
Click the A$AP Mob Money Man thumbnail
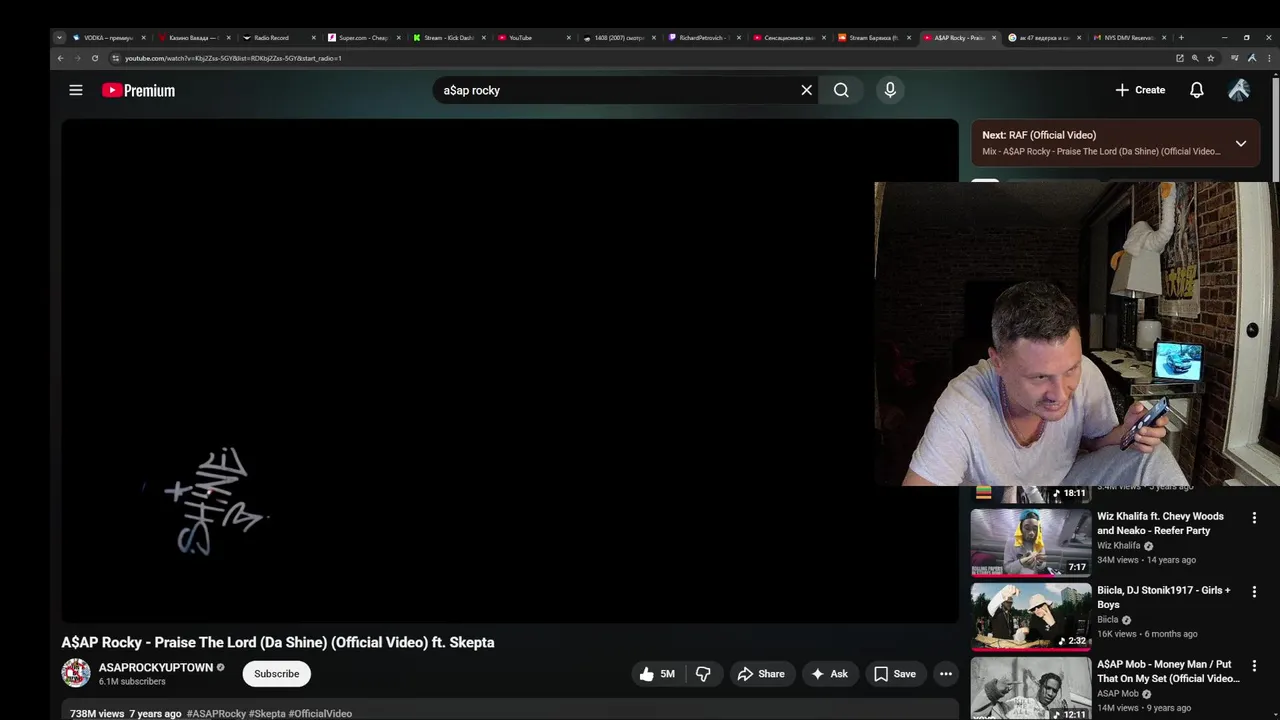tap(1031, 689)
